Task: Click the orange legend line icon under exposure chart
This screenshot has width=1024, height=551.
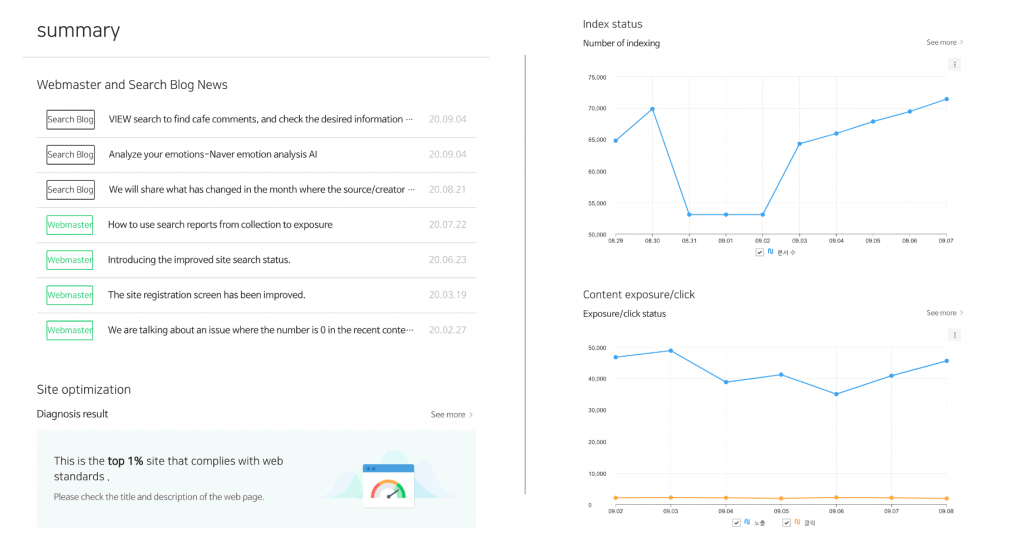Action: (797, 522)
